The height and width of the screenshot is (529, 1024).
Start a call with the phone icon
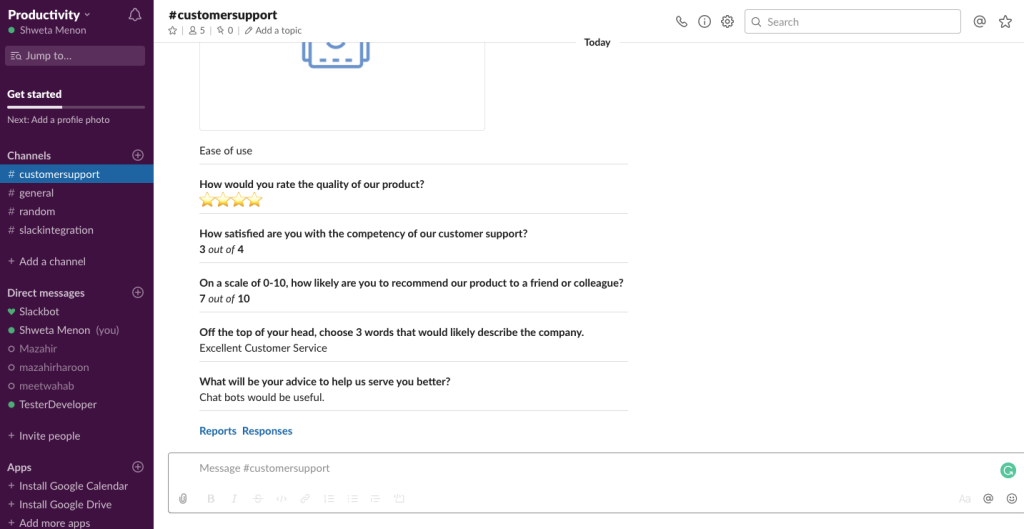682,22
